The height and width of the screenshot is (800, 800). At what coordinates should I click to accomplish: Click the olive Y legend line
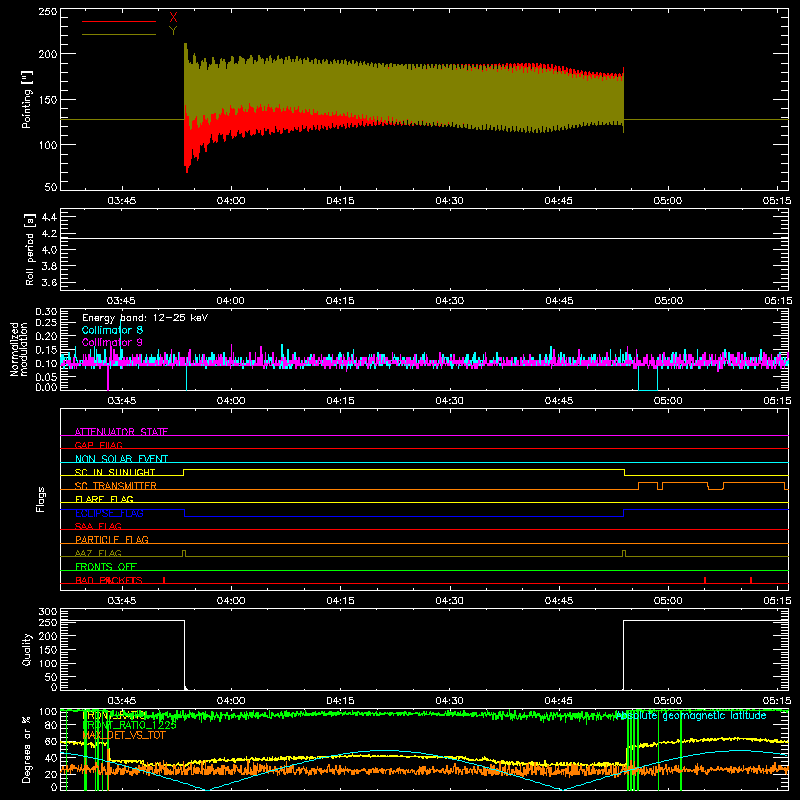[x=119, y=35]
